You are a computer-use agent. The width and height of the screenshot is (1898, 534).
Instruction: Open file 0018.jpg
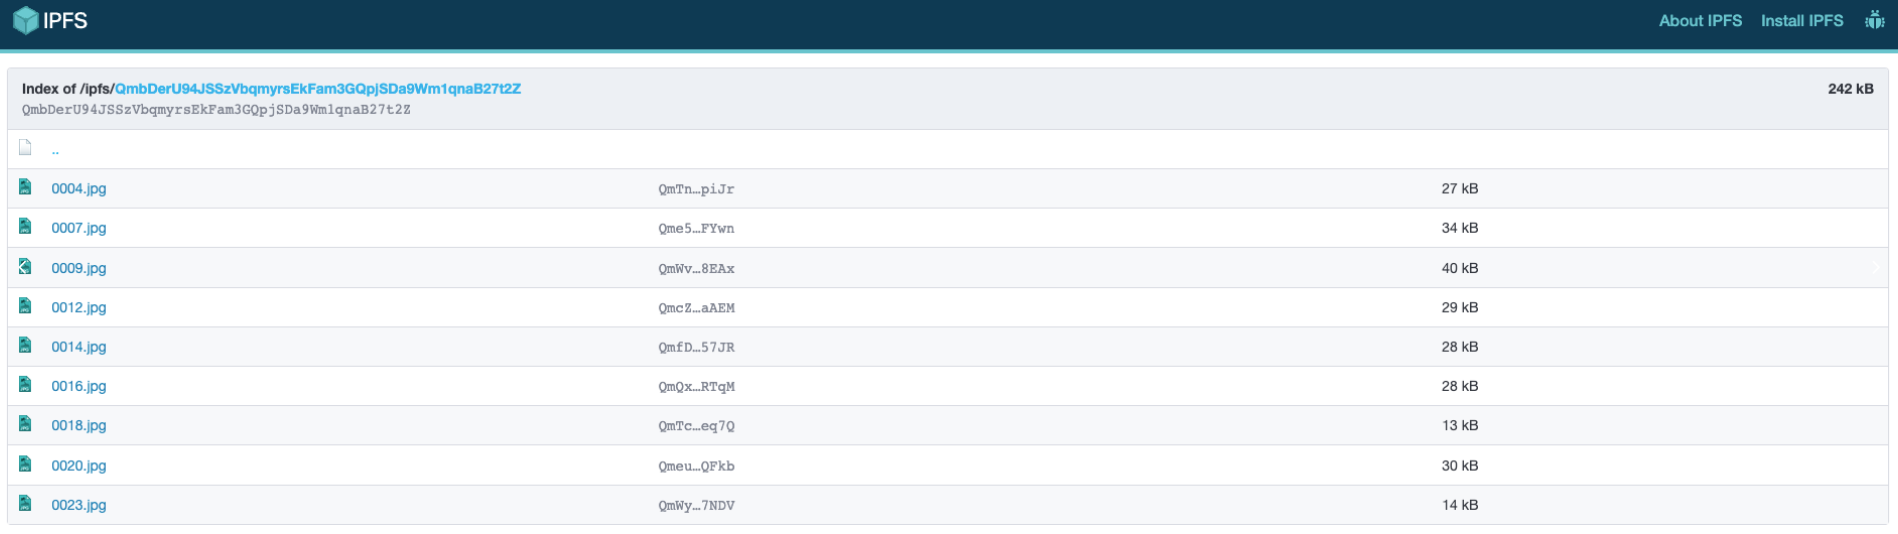click(79, 425)
